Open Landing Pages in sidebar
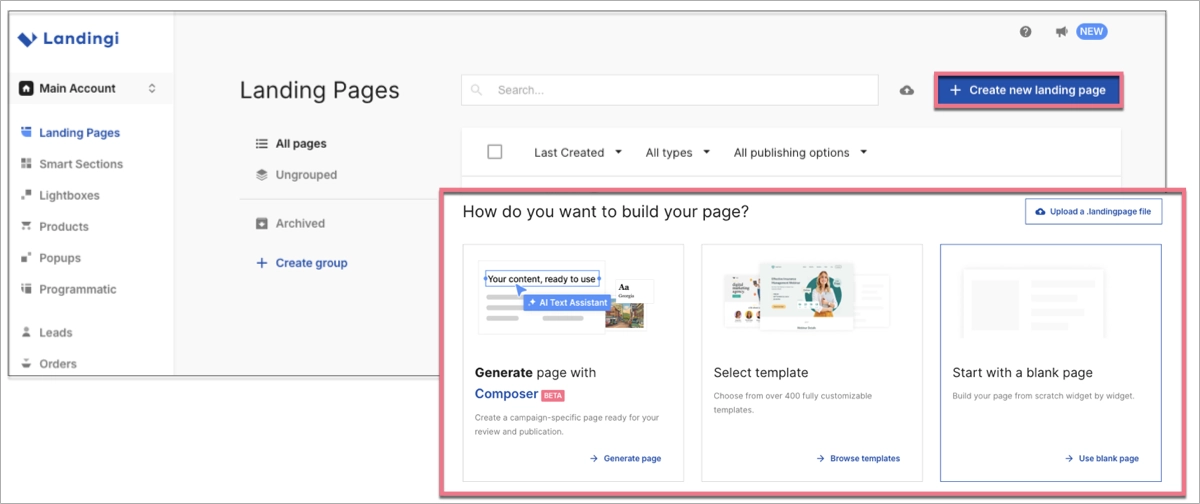1200x504 pixels. coord(79,132)
